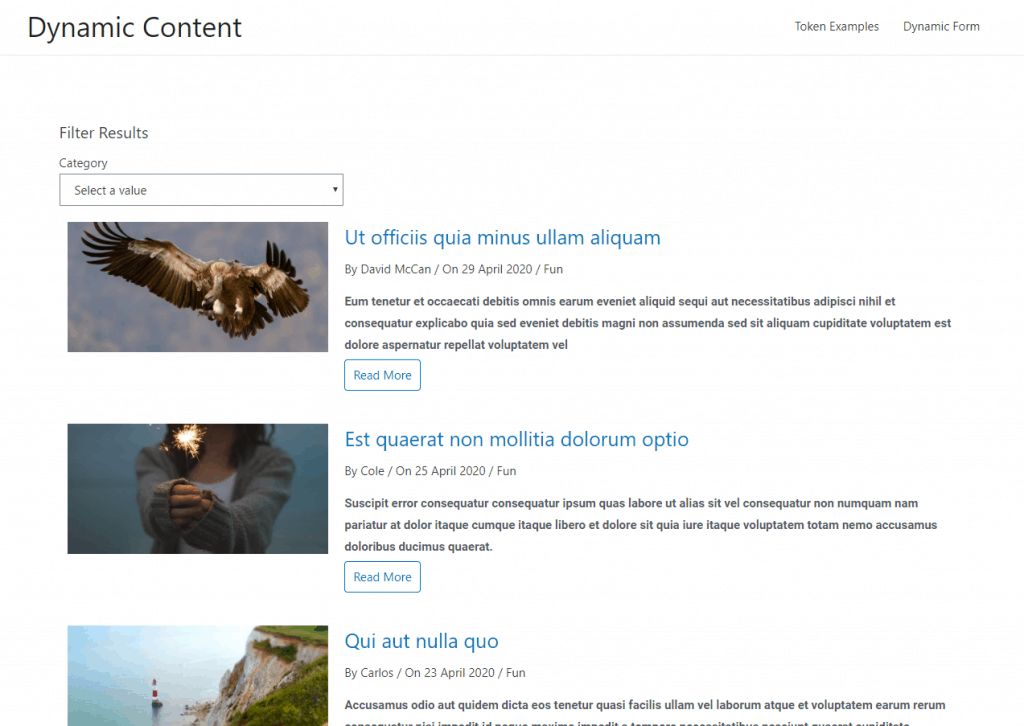Open Fun category on Carlos's post
This screenshot has height=726, width=1024.
pos(515,673)
